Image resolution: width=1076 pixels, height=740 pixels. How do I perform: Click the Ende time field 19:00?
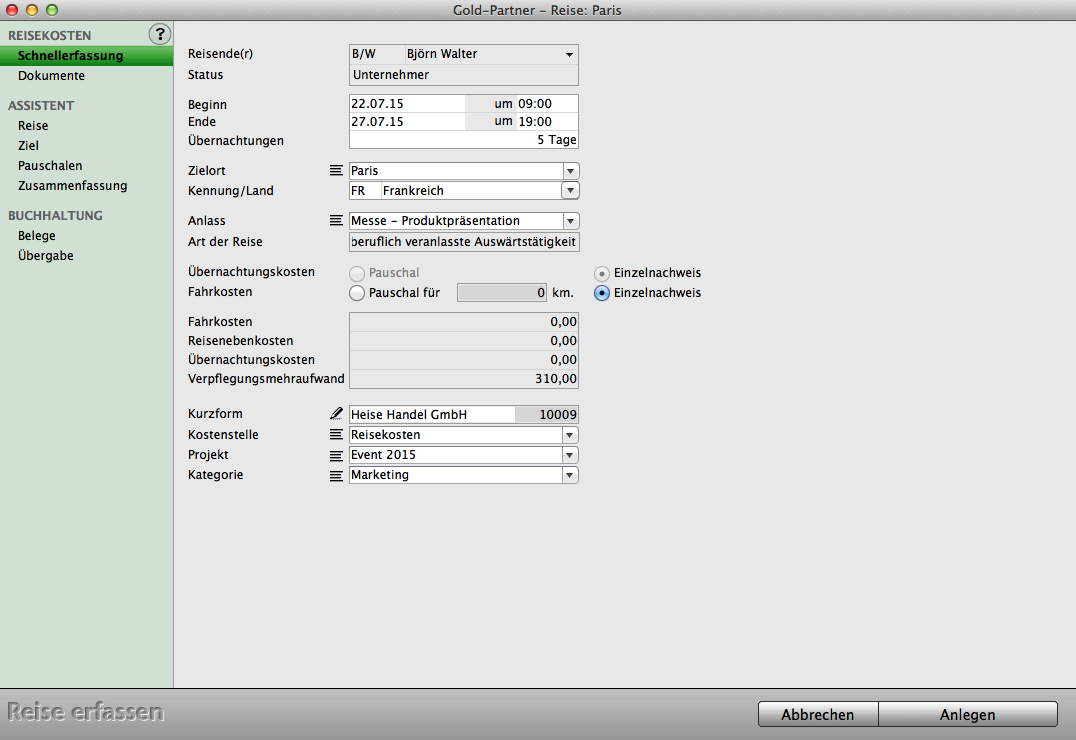pos(546,121)
